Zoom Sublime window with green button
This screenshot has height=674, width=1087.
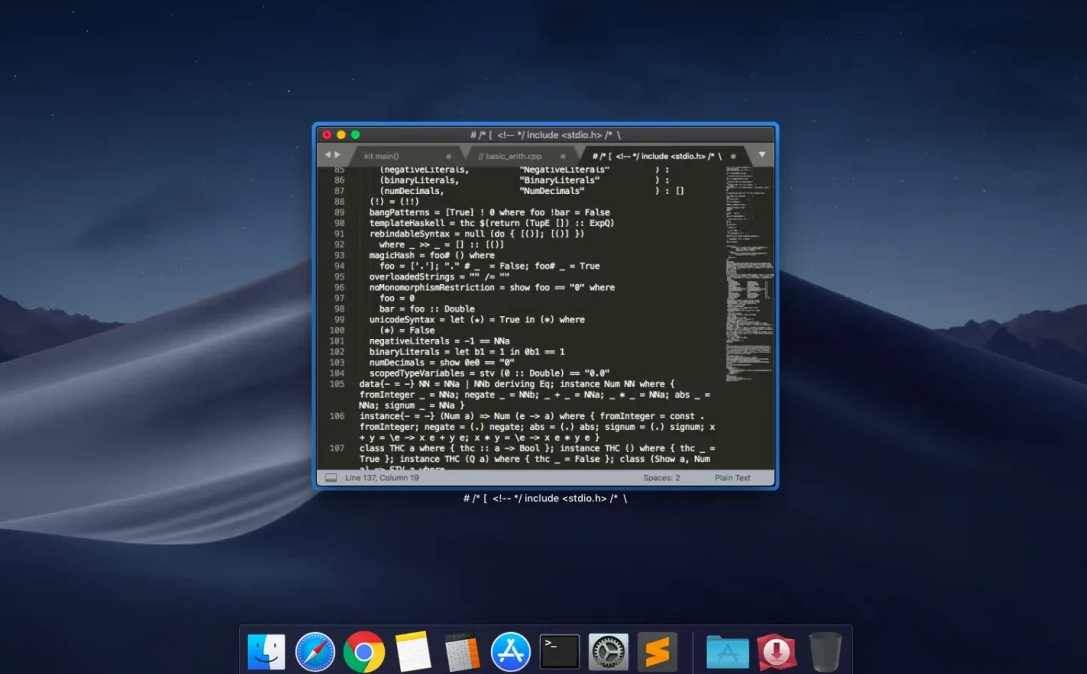355,135
